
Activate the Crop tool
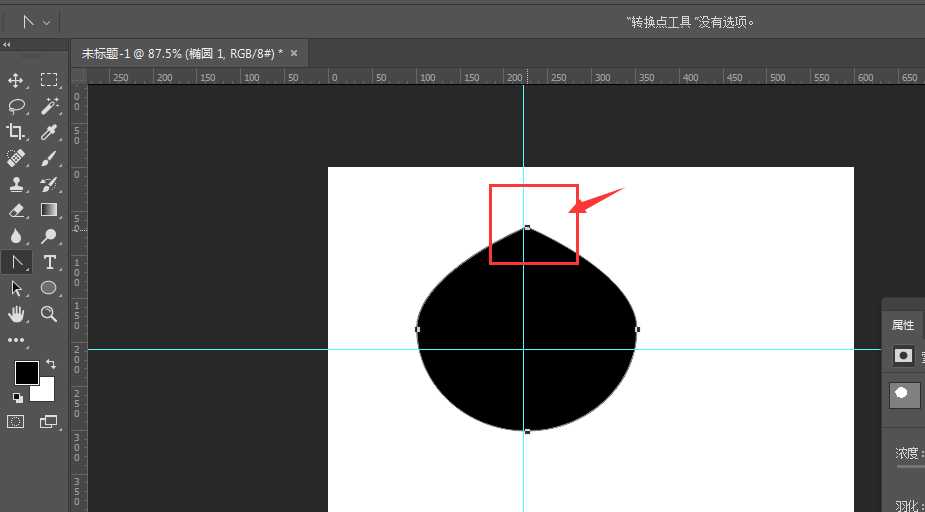tap(16, 132)
